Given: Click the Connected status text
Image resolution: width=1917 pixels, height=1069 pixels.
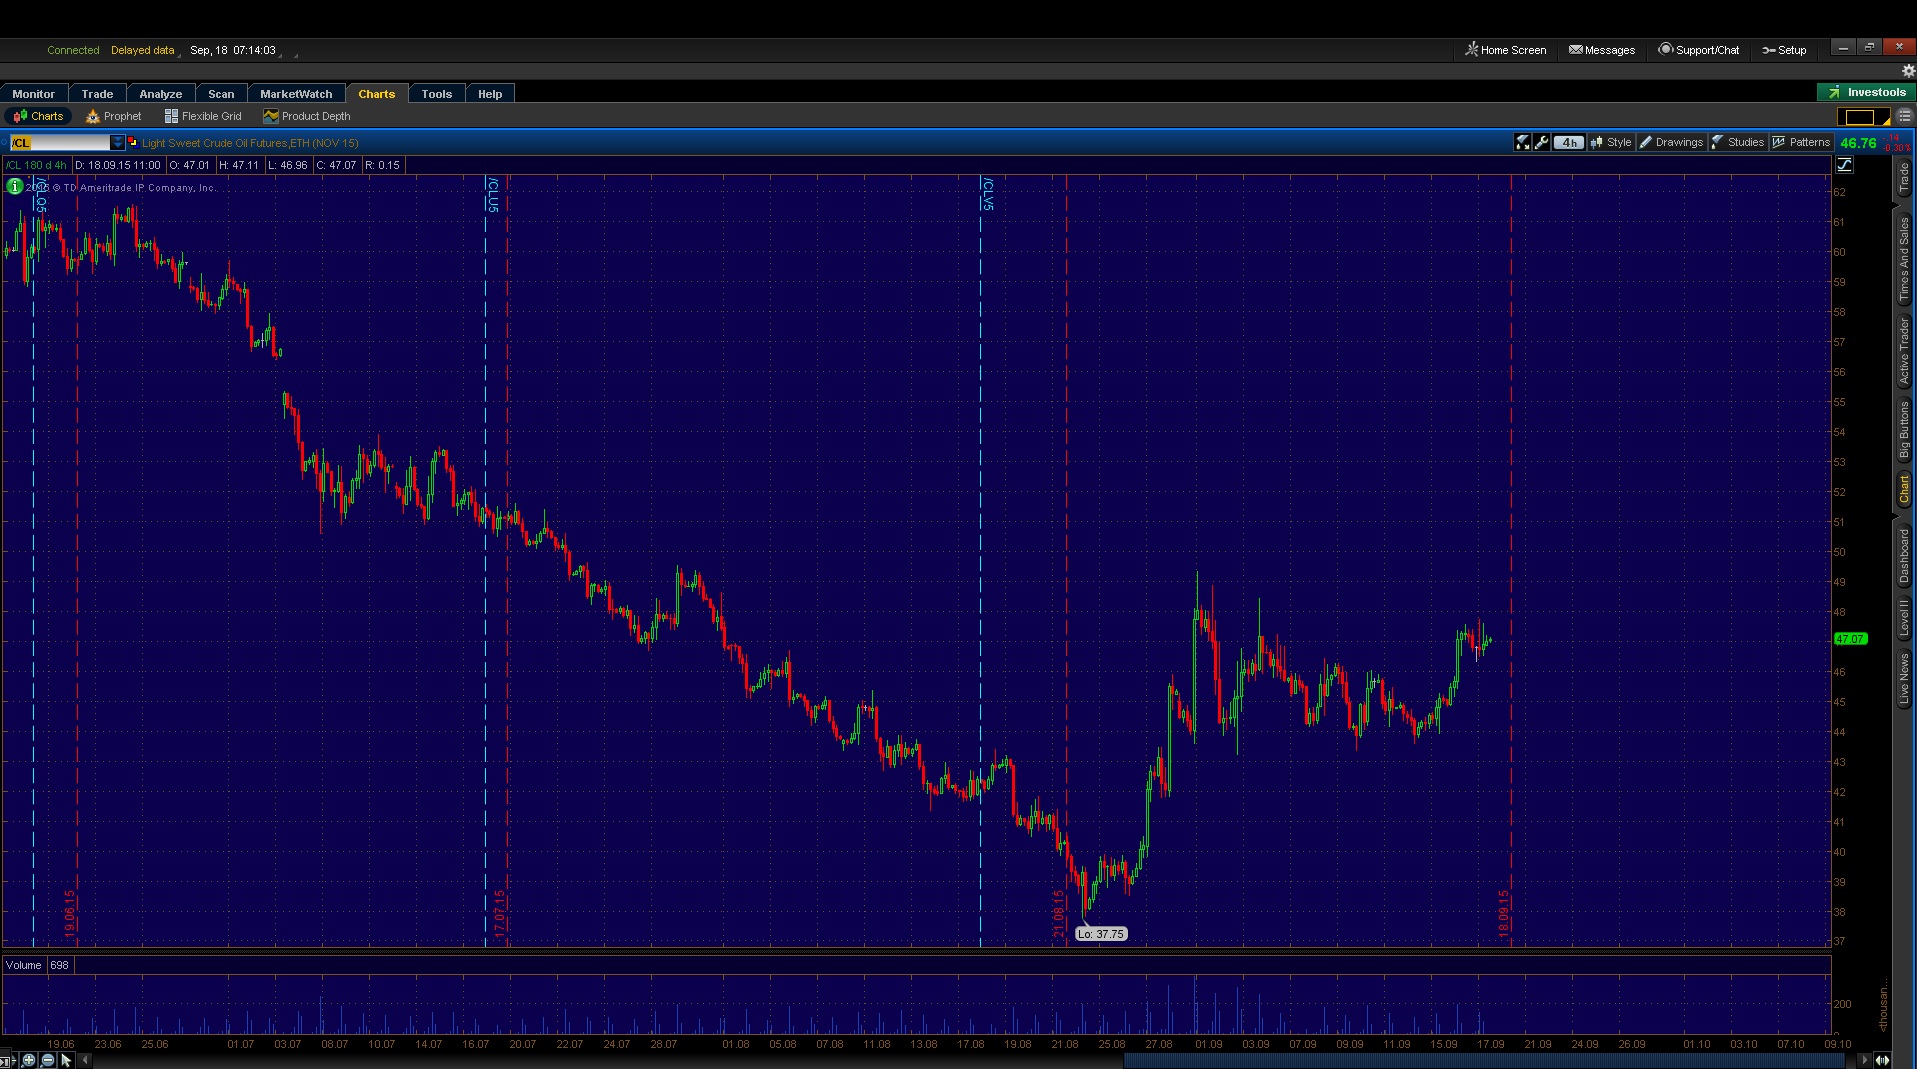Looking at the screenshot, I should [x=73, y=50].
